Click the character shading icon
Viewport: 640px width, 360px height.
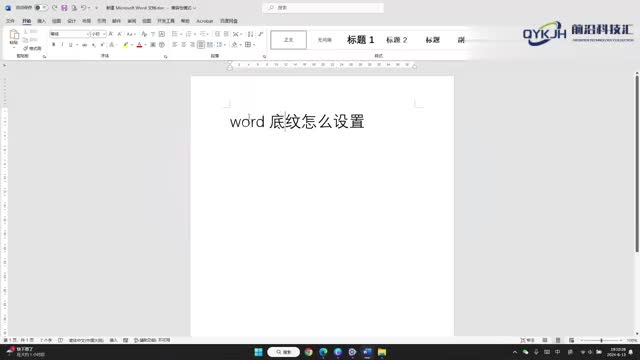(x=153, y=44)
